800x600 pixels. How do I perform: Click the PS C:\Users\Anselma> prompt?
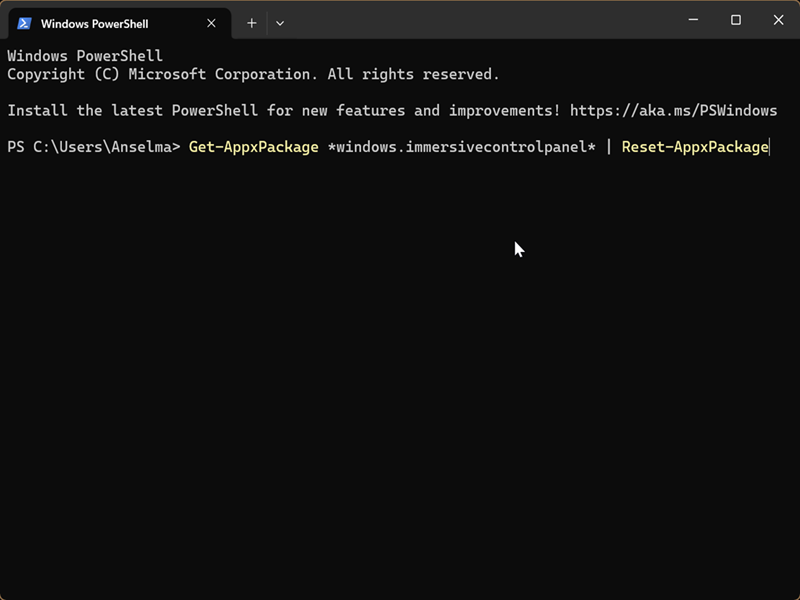[x=93, y=147]
